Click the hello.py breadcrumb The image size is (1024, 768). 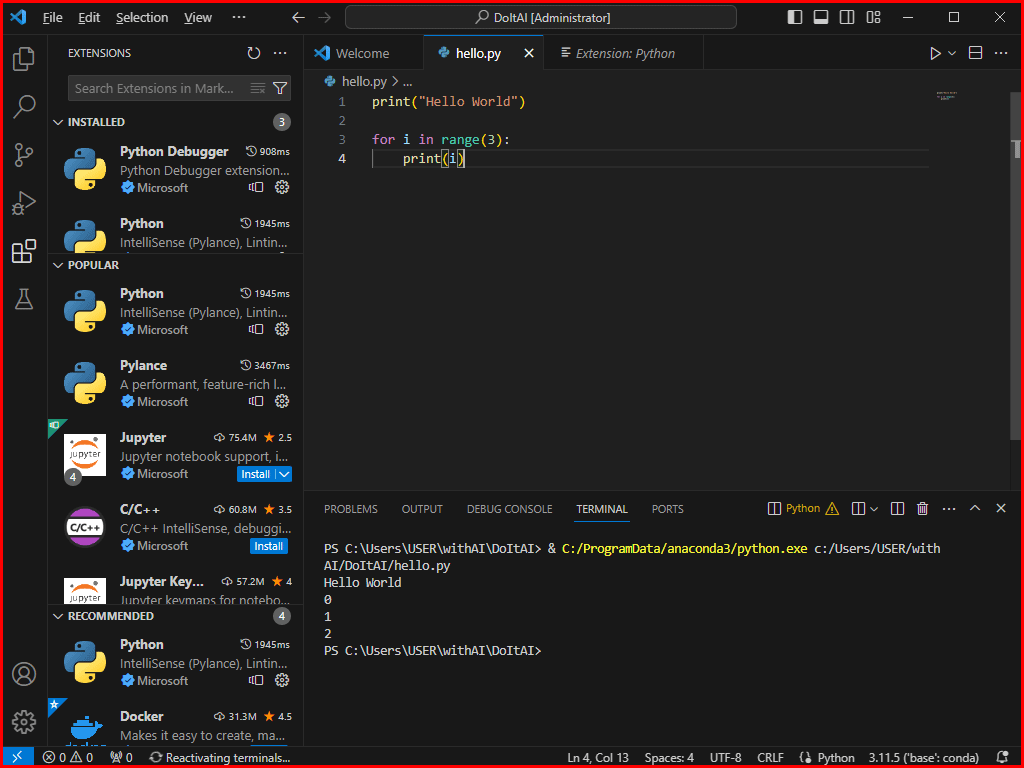pyautogui.click(x=364, y=82)
